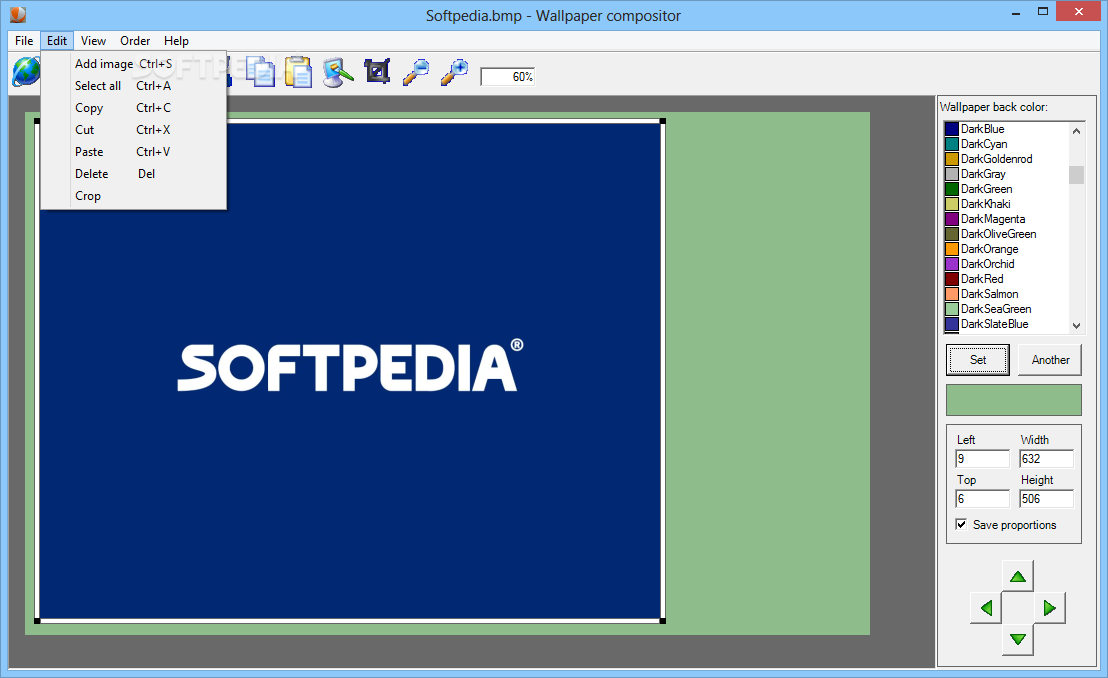Image resolution: width=1108 pixels, height=678 pixels.
Task: Choose Paste in the Edit menu
Action: [x=134, y=151]
